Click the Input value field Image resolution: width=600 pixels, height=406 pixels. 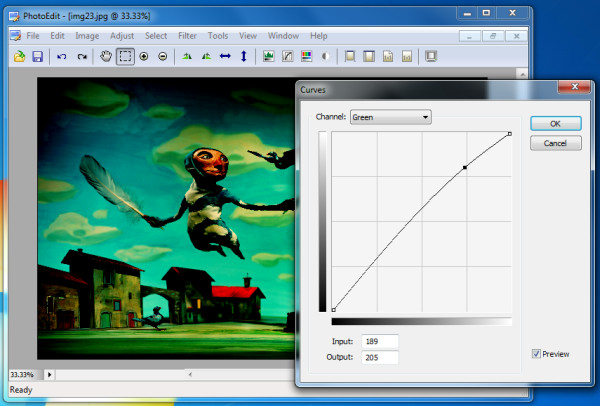380,341
